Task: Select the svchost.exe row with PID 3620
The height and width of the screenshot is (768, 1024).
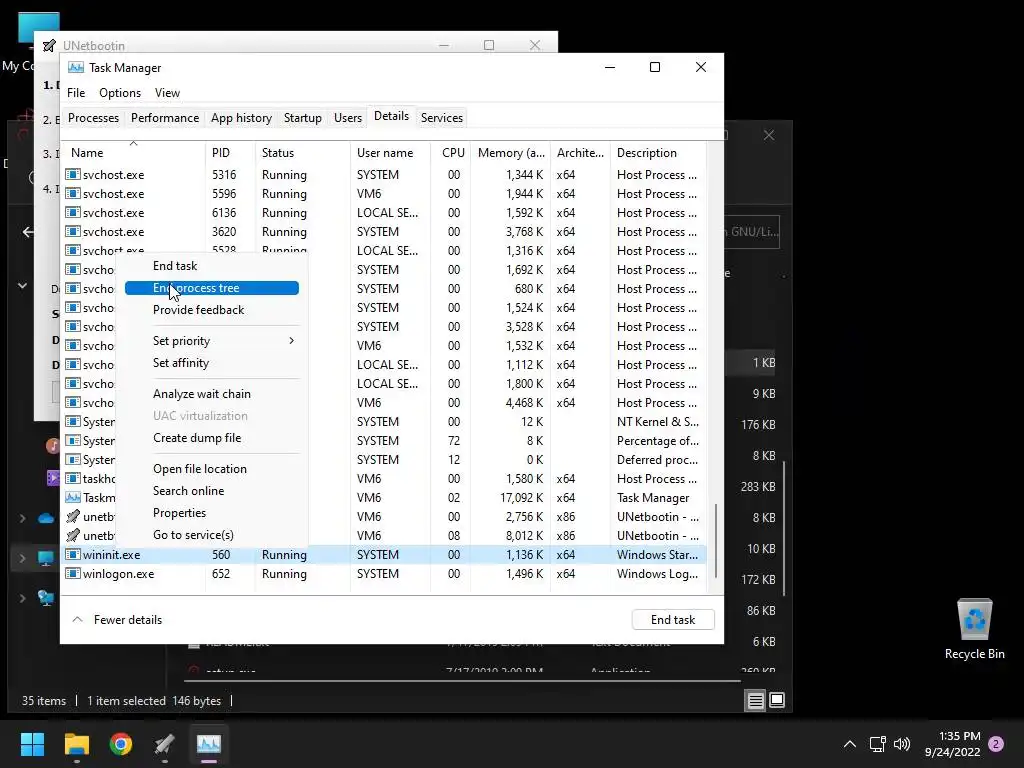Action: click(x=384, y=232)
